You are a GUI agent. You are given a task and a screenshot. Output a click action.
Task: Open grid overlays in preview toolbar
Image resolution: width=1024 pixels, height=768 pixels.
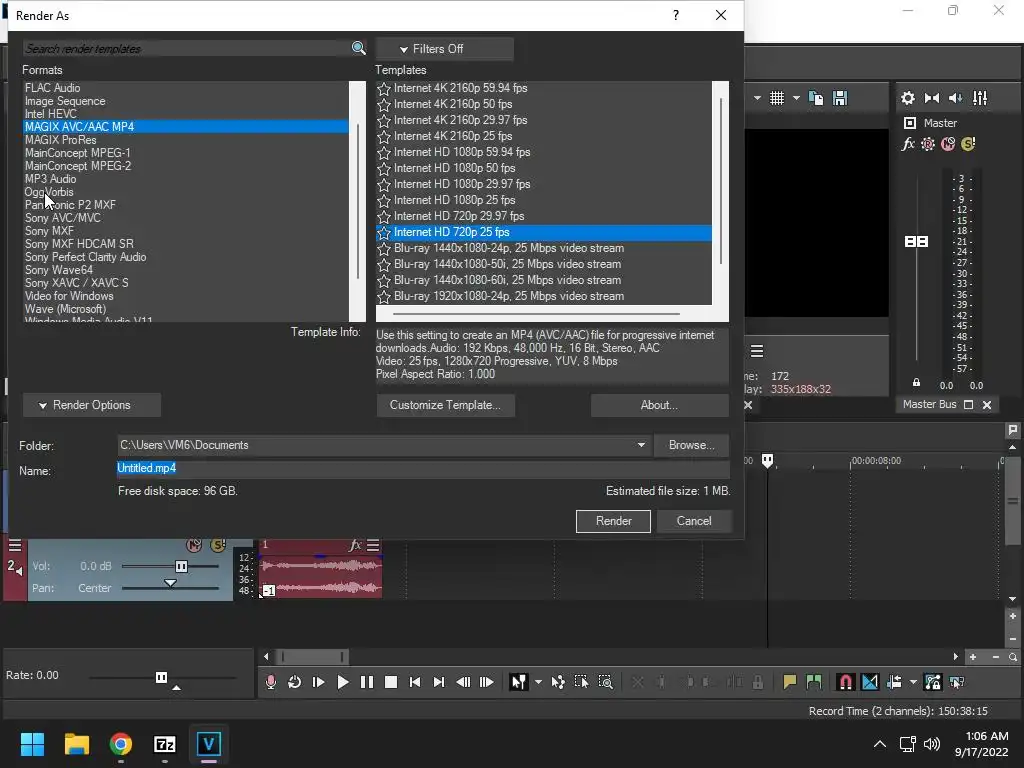tap(776, 98)
